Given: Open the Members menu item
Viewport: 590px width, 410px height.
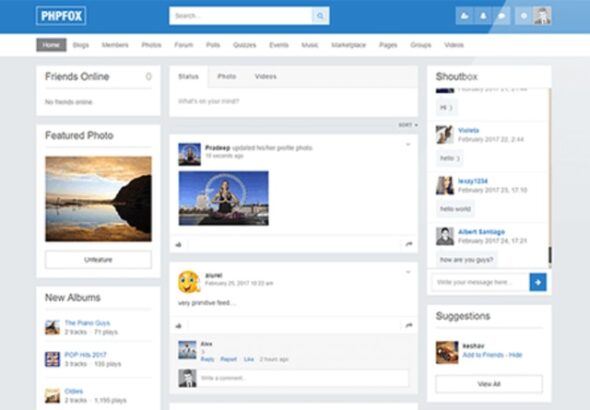Looking at the screenshot, I should [115, 45].
